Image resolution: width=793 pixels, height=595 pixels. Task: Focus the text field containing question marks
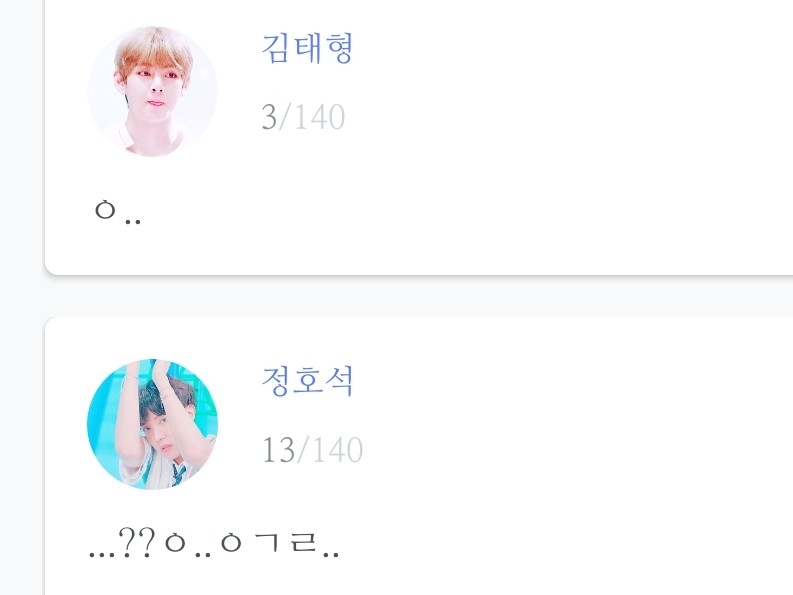(214, 542)
